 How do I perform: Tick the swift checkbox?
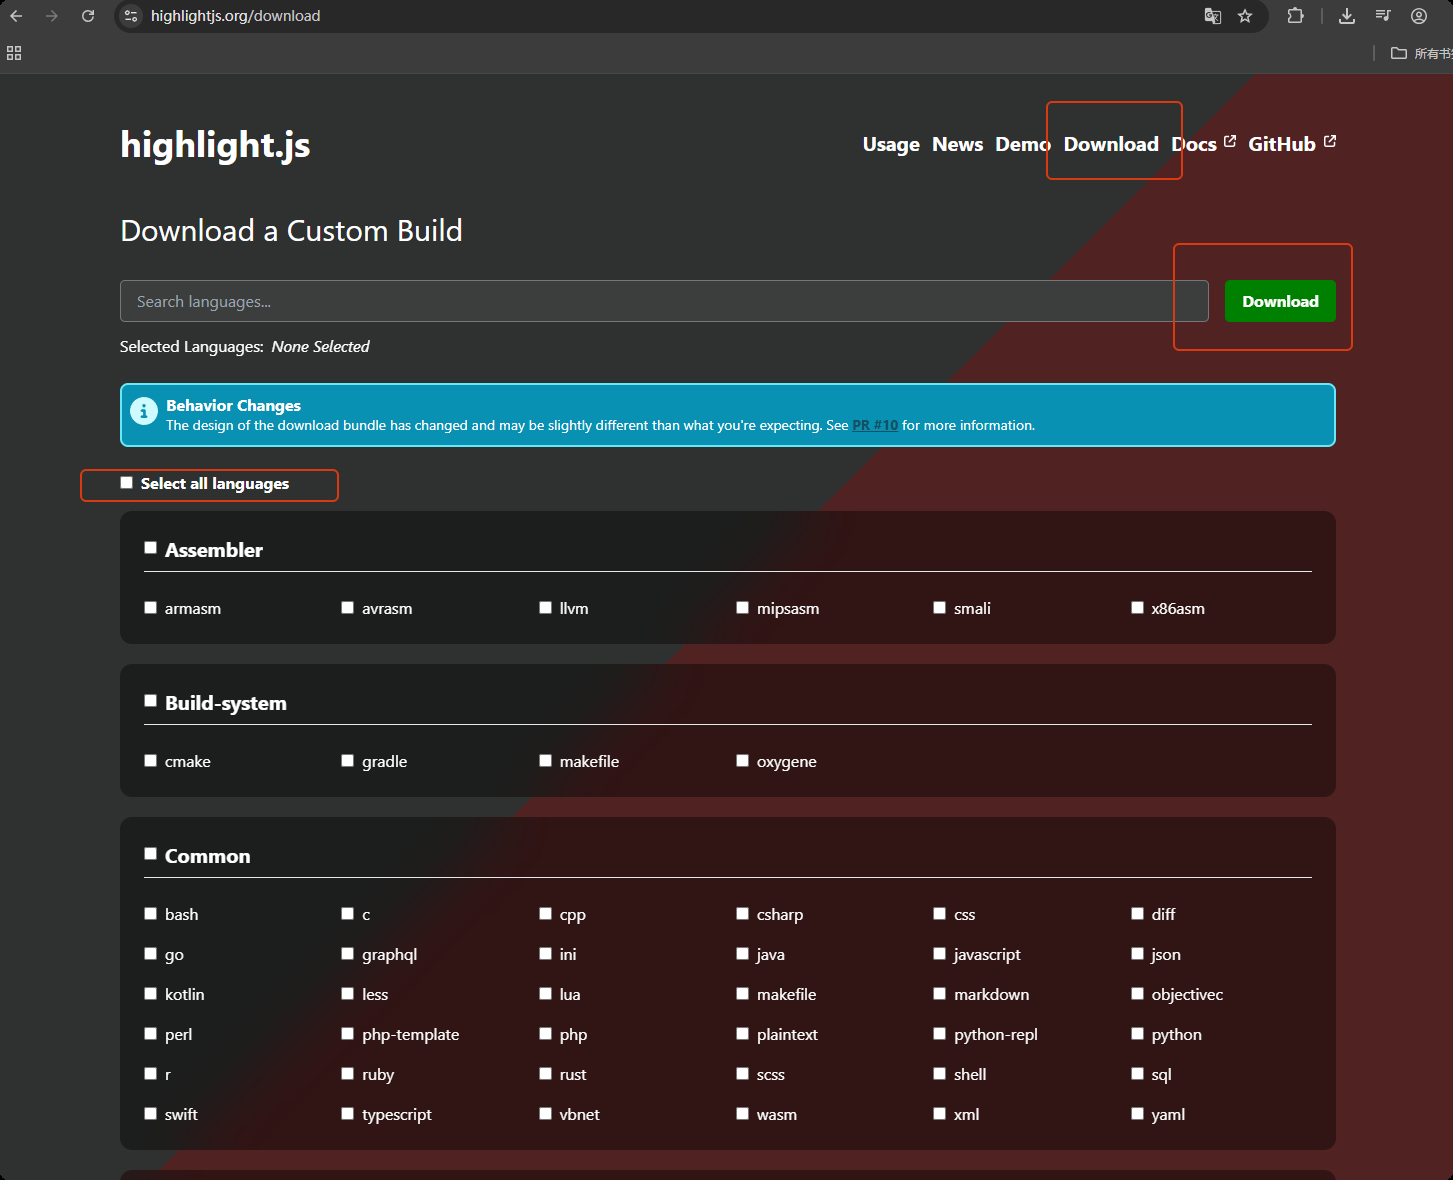click(150, 1114)
